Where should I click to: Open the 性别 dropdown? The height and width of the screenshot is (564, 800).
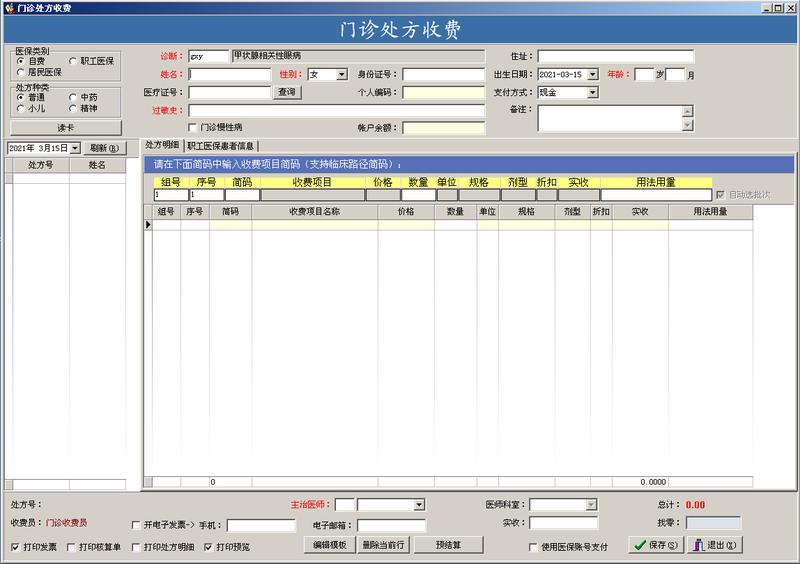coord(342,75)
